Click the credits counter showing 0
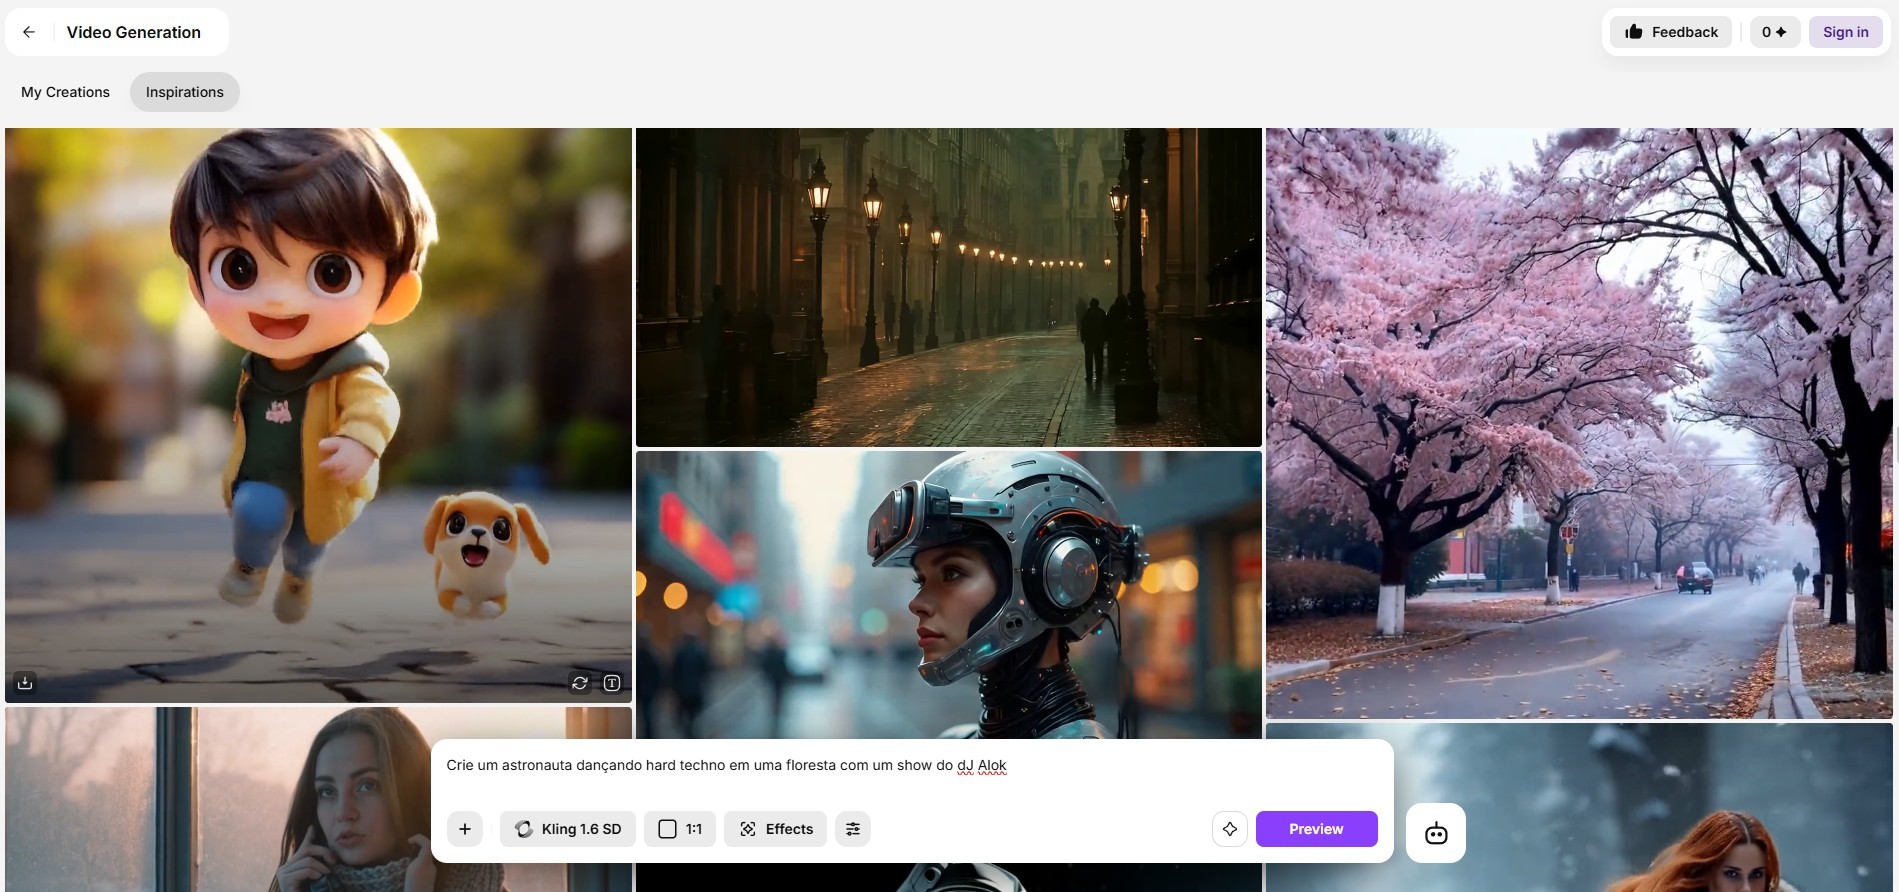Viewport: 1899px width, 892px height. coord(1774,32)
